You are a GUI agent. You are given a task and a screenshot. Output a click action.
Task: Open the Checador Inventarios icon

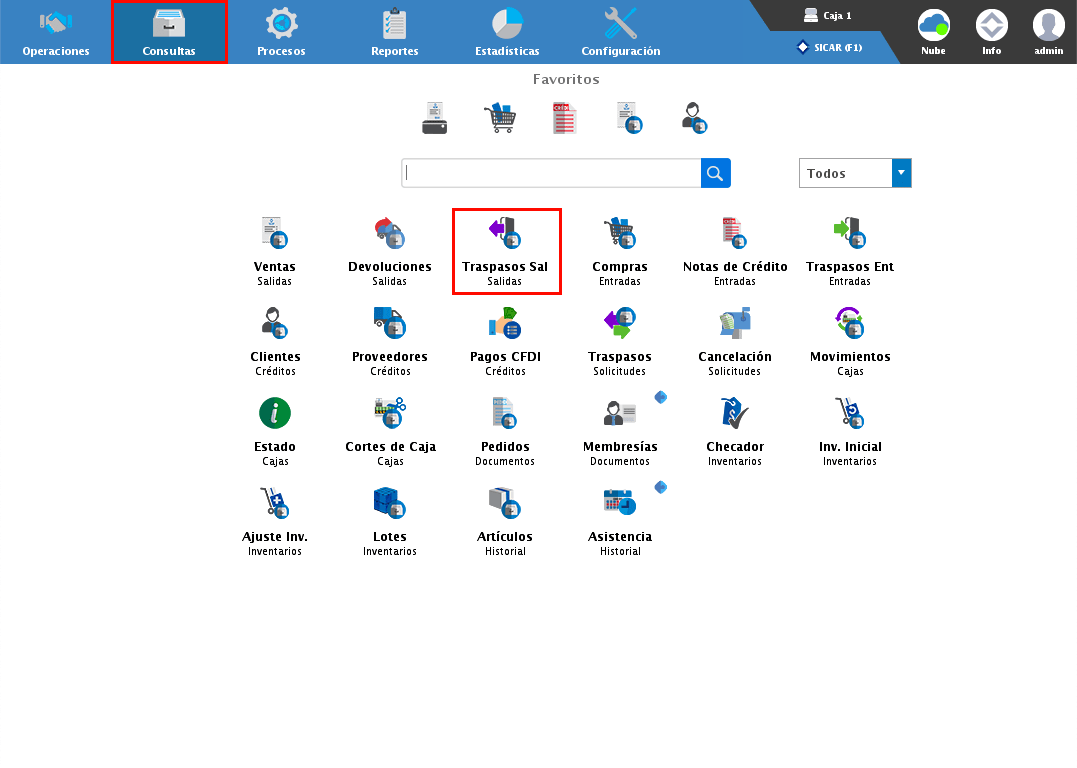[735, 415]
